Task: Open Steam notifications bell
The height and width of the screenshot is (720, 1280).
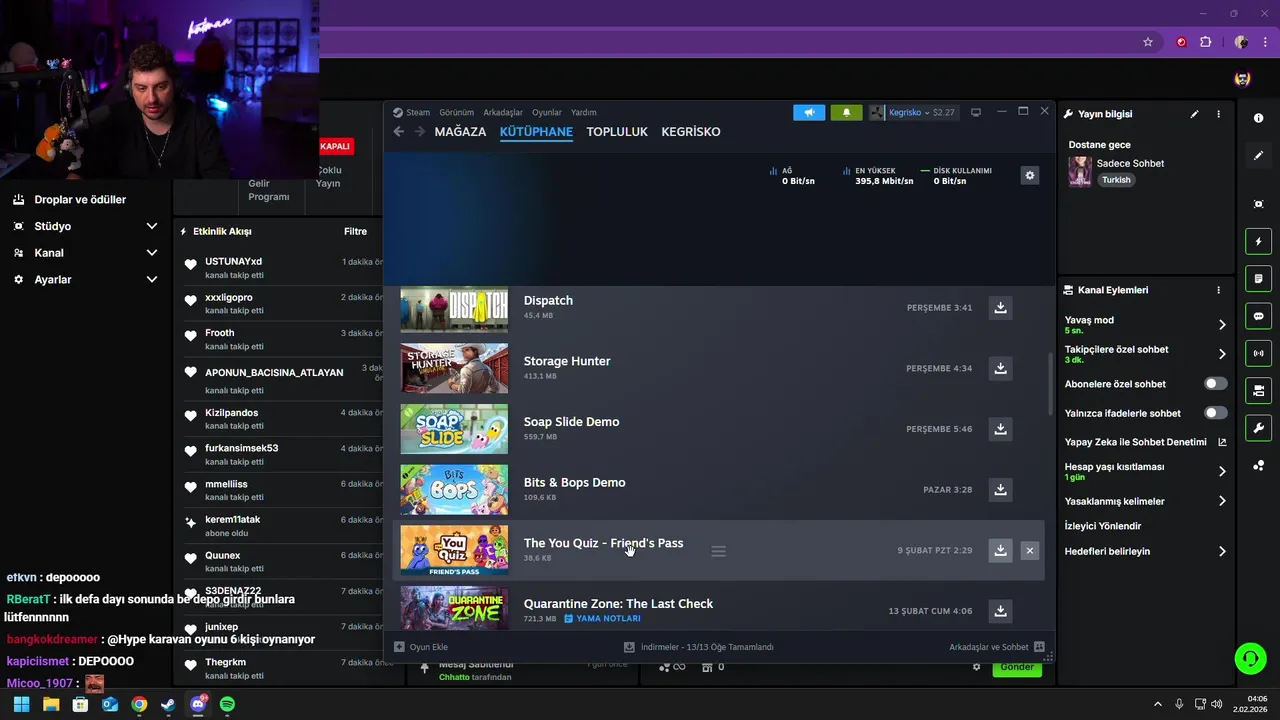Action: 846,112
